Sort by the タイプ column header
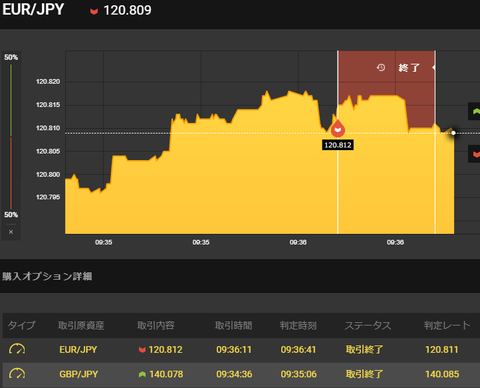Screen dimensions: 480x388 pyautogui.click(x=21, y=325)
